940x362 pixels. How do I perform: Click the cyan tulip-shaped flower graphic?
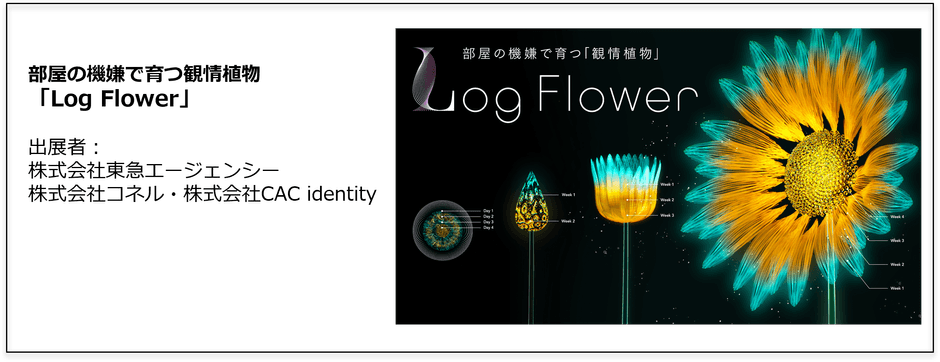click(625, 188)
